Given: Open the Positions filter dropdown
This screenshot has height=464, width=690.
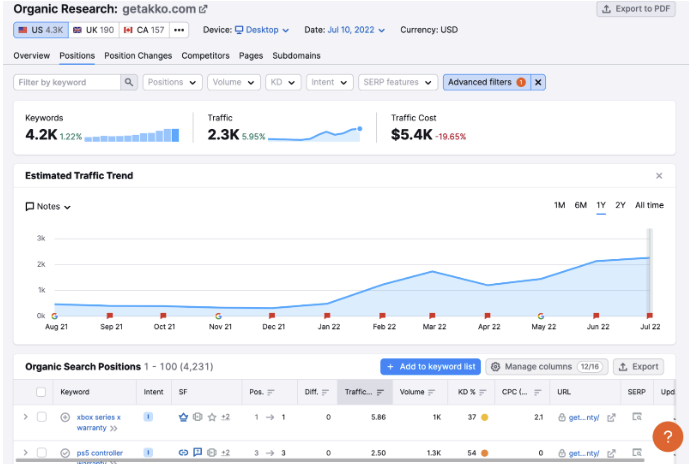Looking at the screenshot, I should point(171,82).
